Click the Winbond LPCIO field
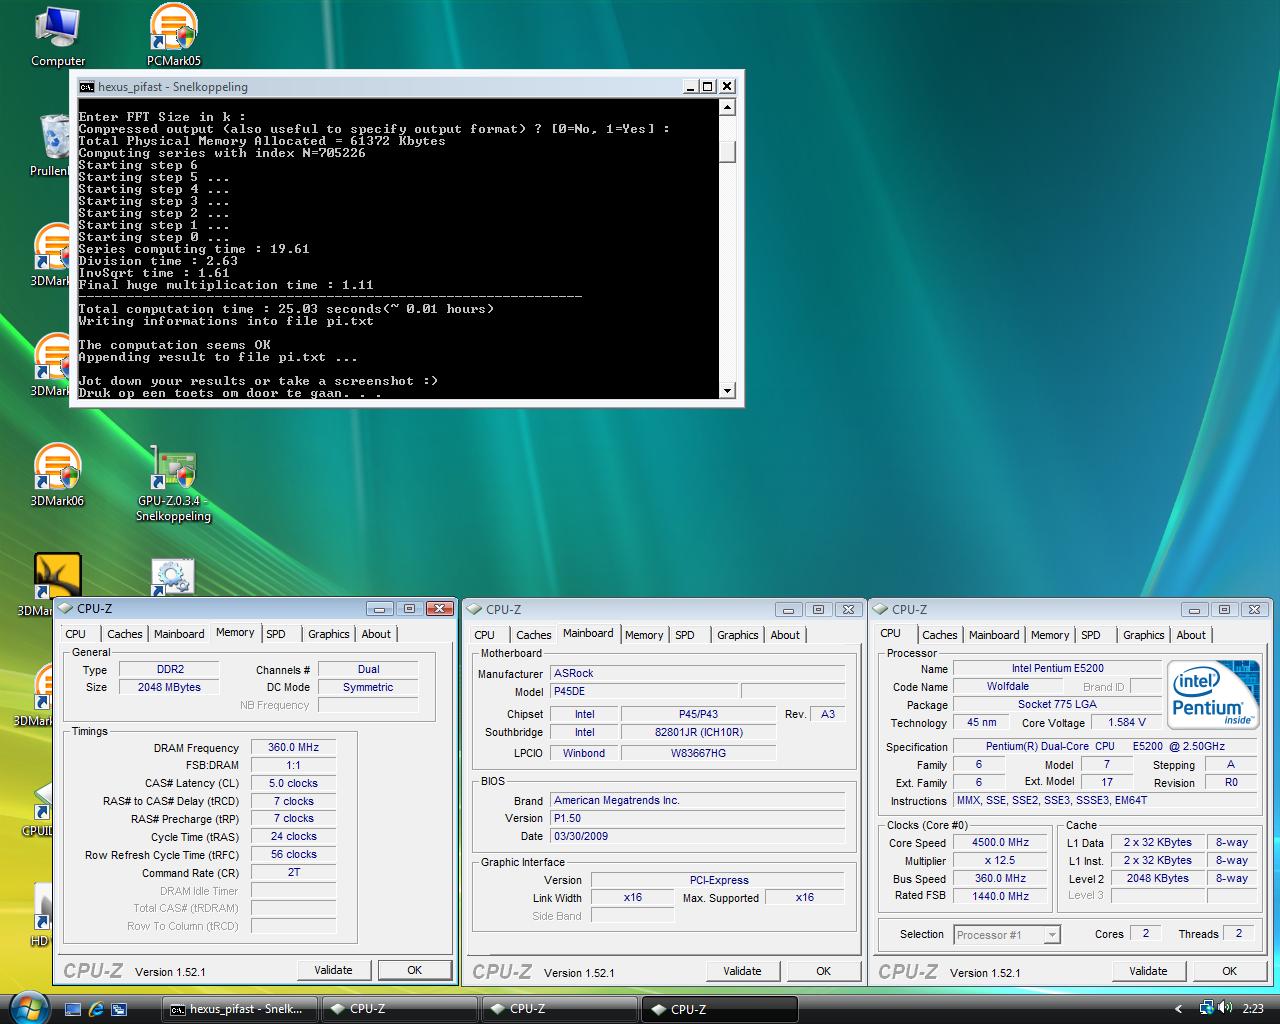The image size is (1280, 1024). tap(583, 753)
